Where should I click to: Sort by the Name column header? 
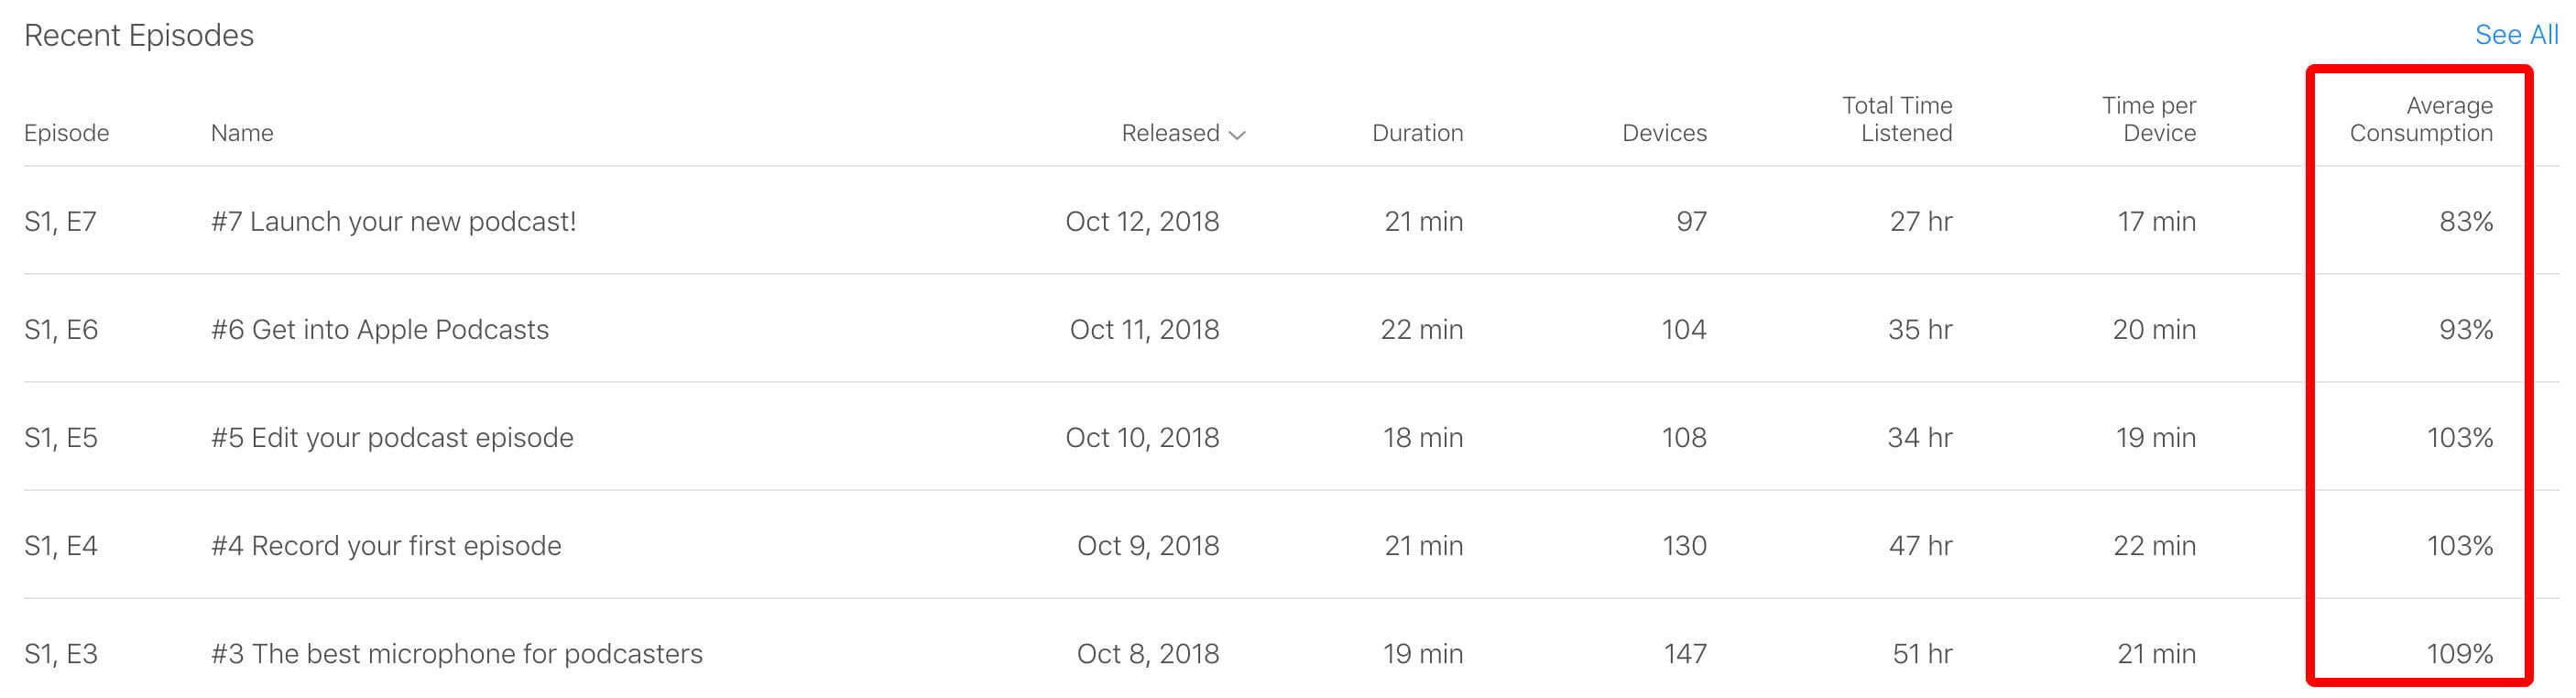[x=242, y=133]
